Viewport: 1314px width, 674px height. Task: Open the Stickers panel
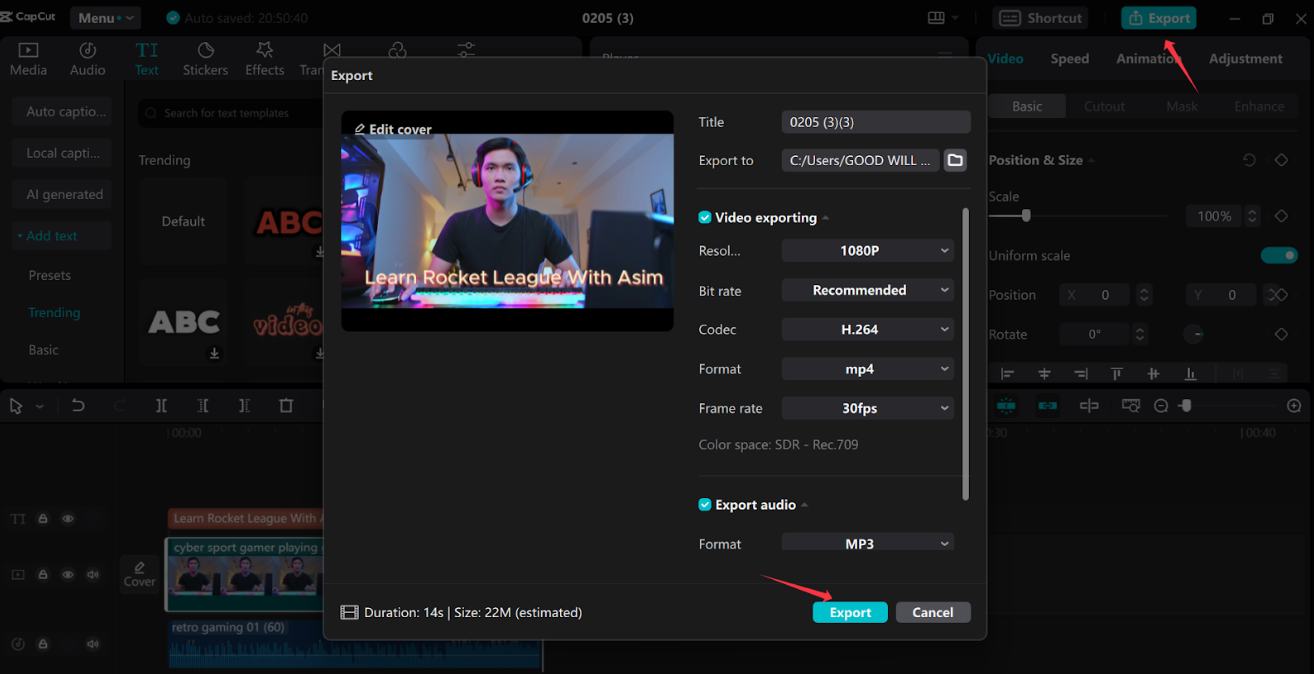pyautogui.click(x=205, y=59)
